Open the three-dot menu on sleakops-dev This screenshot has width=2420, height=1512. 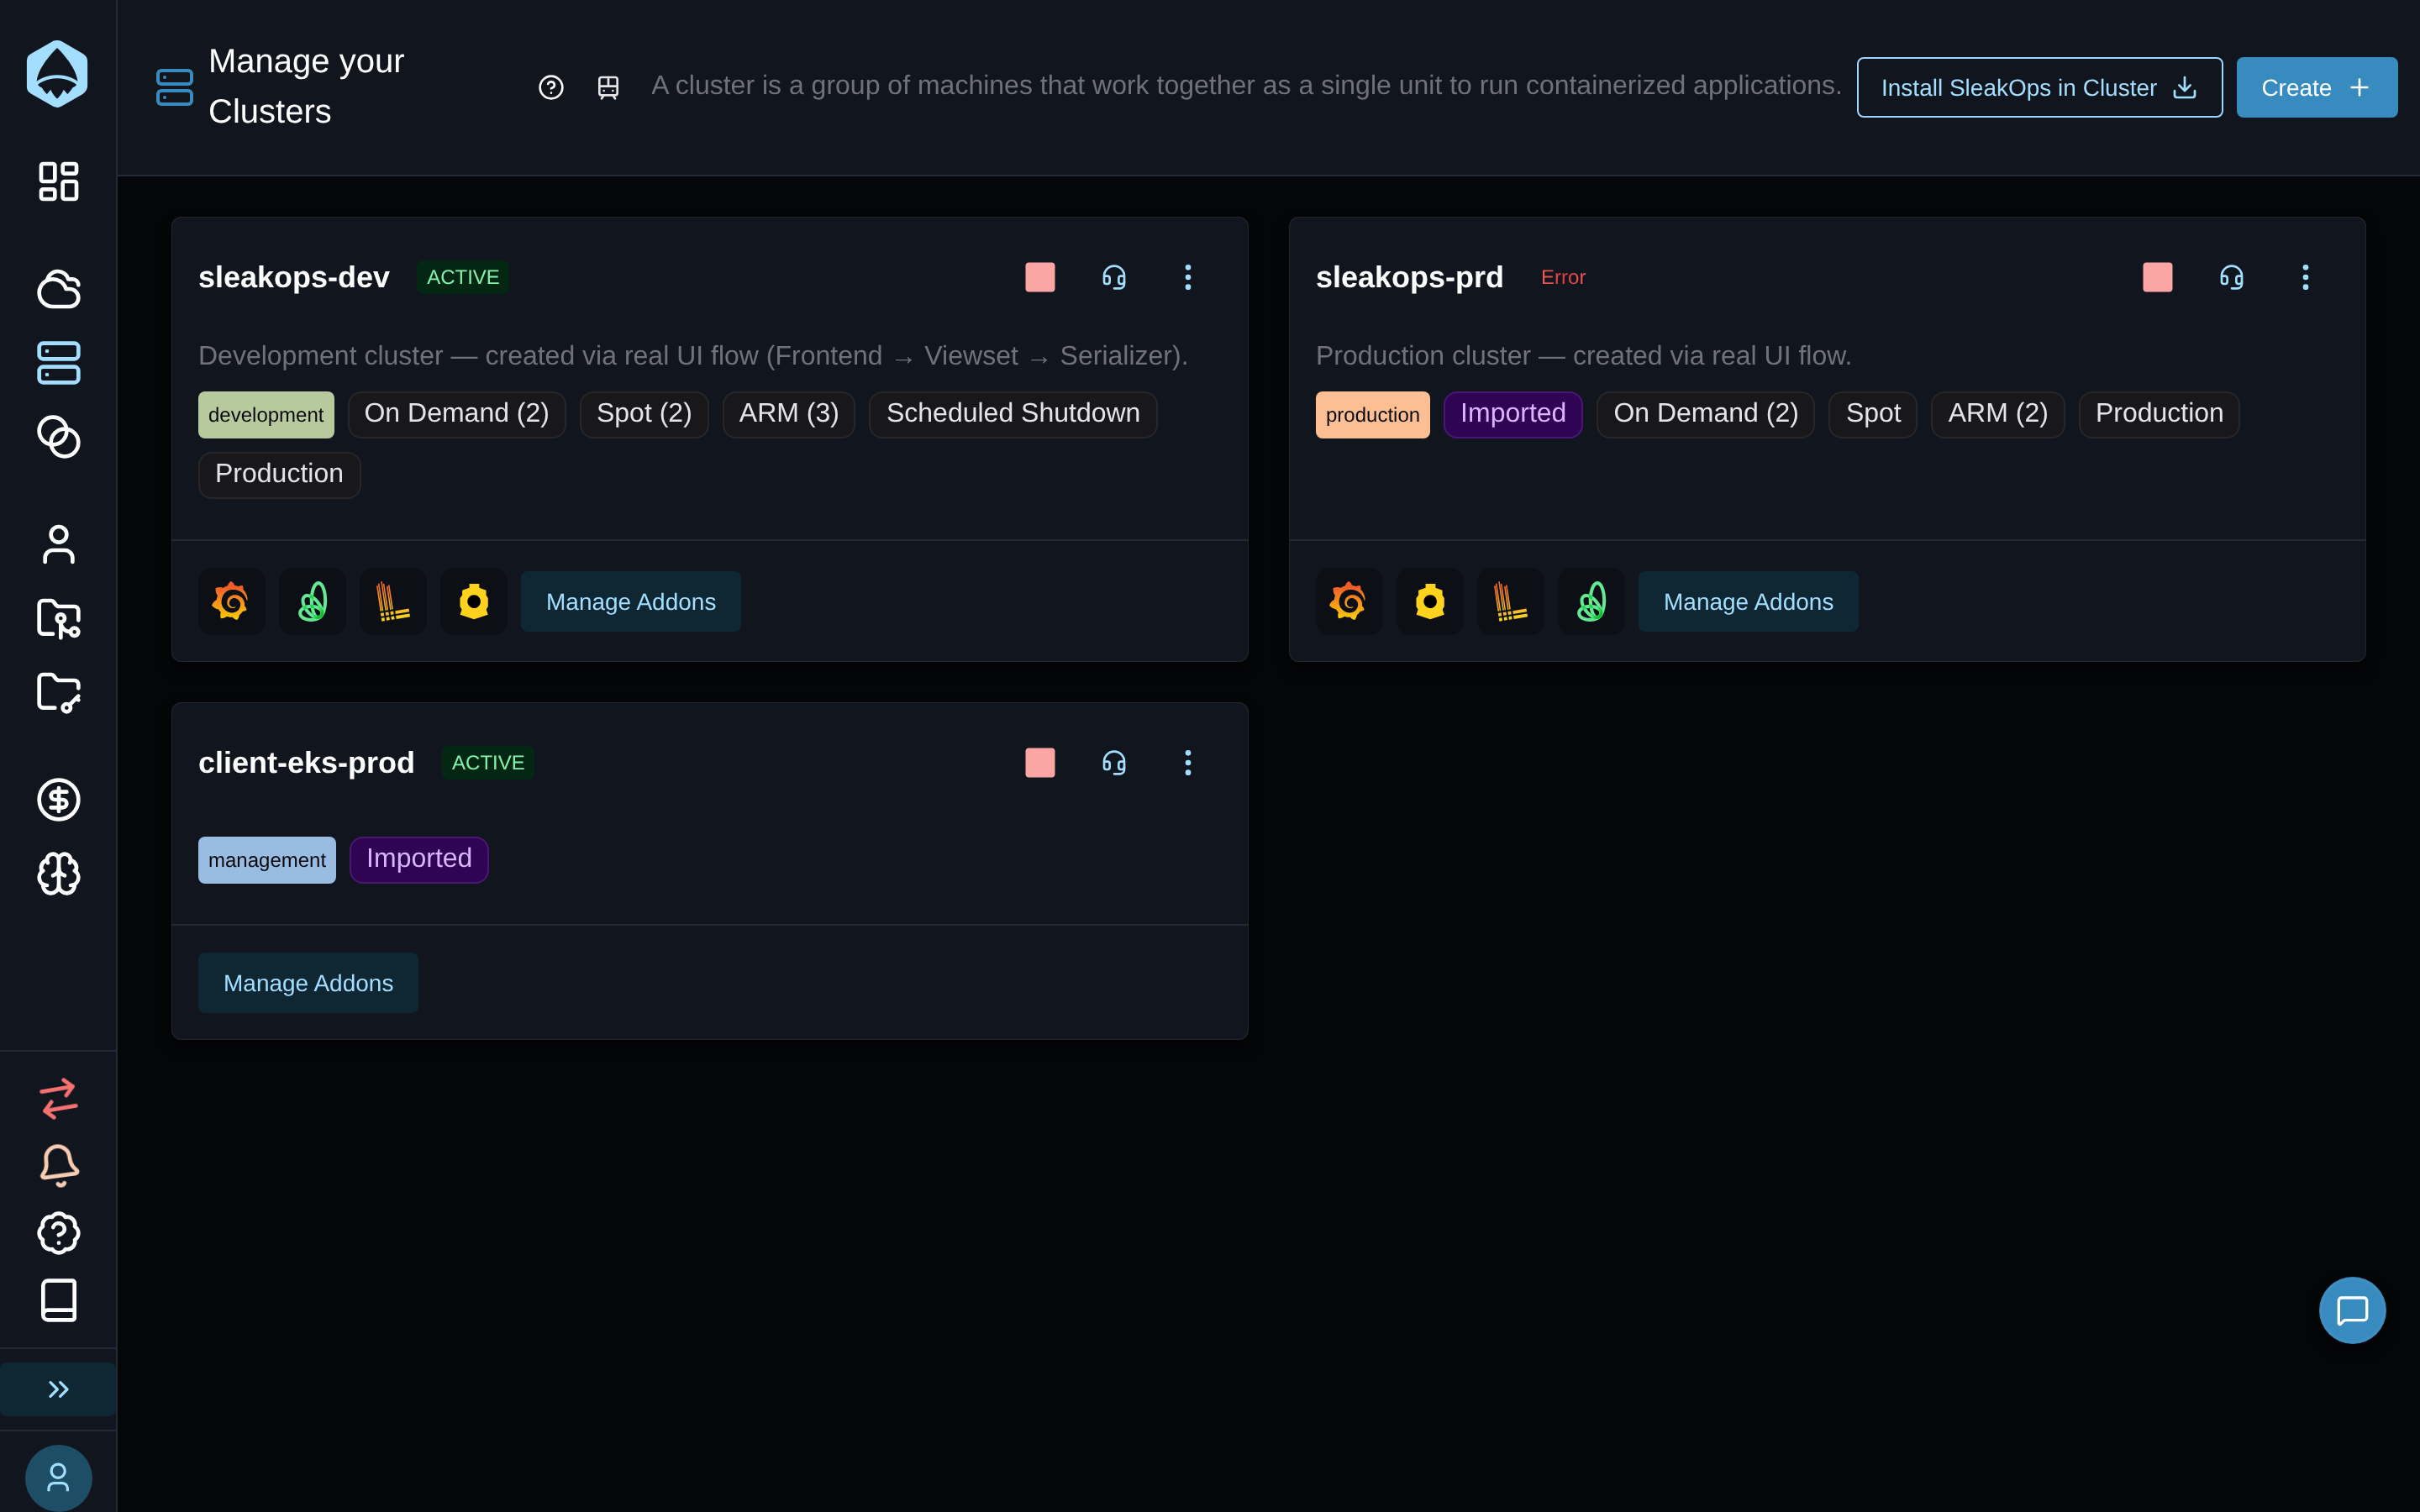pyautogui.click(x=1188, y=277)
